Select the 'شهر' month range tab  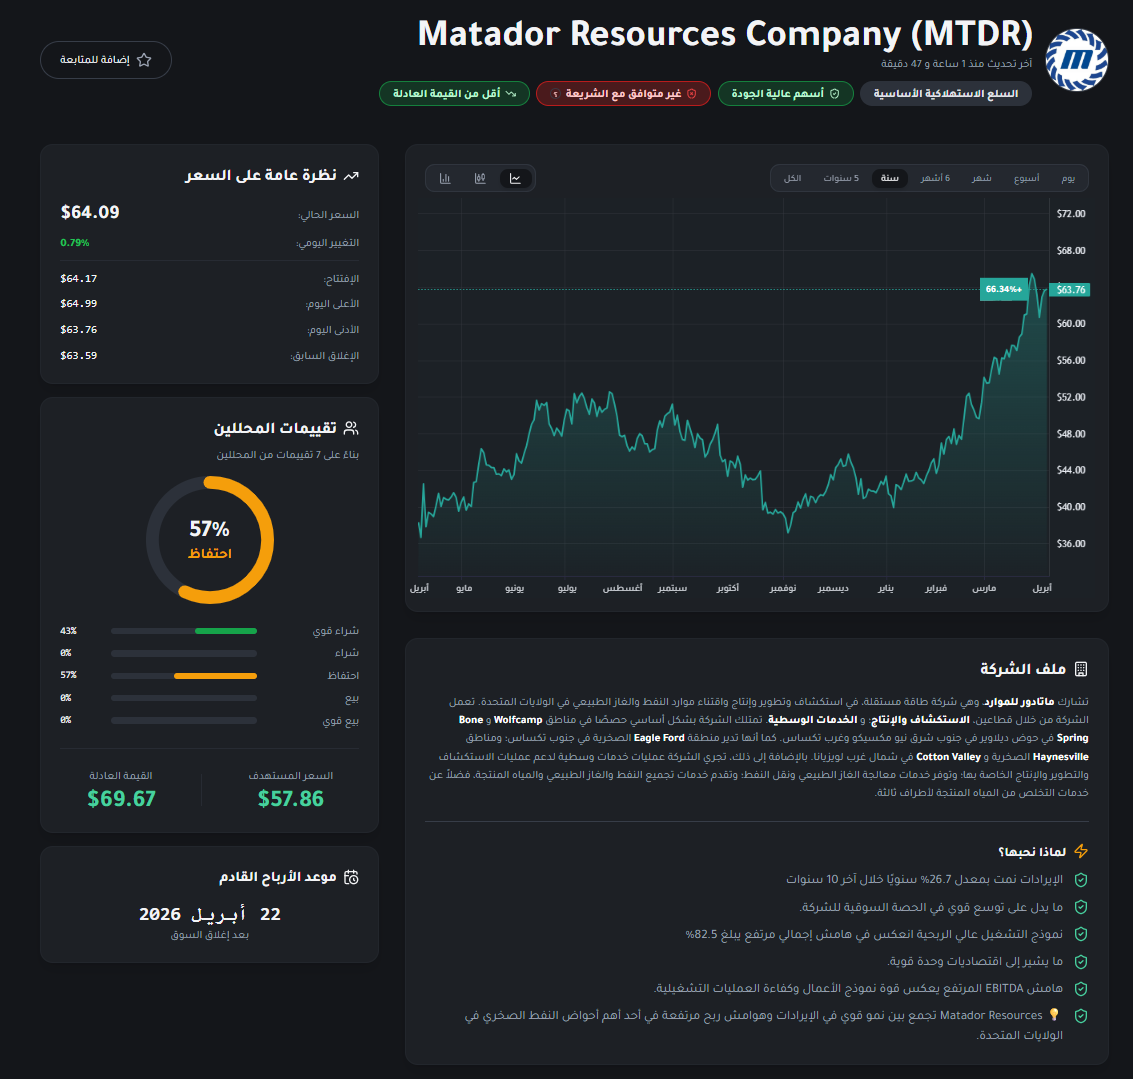981,179
